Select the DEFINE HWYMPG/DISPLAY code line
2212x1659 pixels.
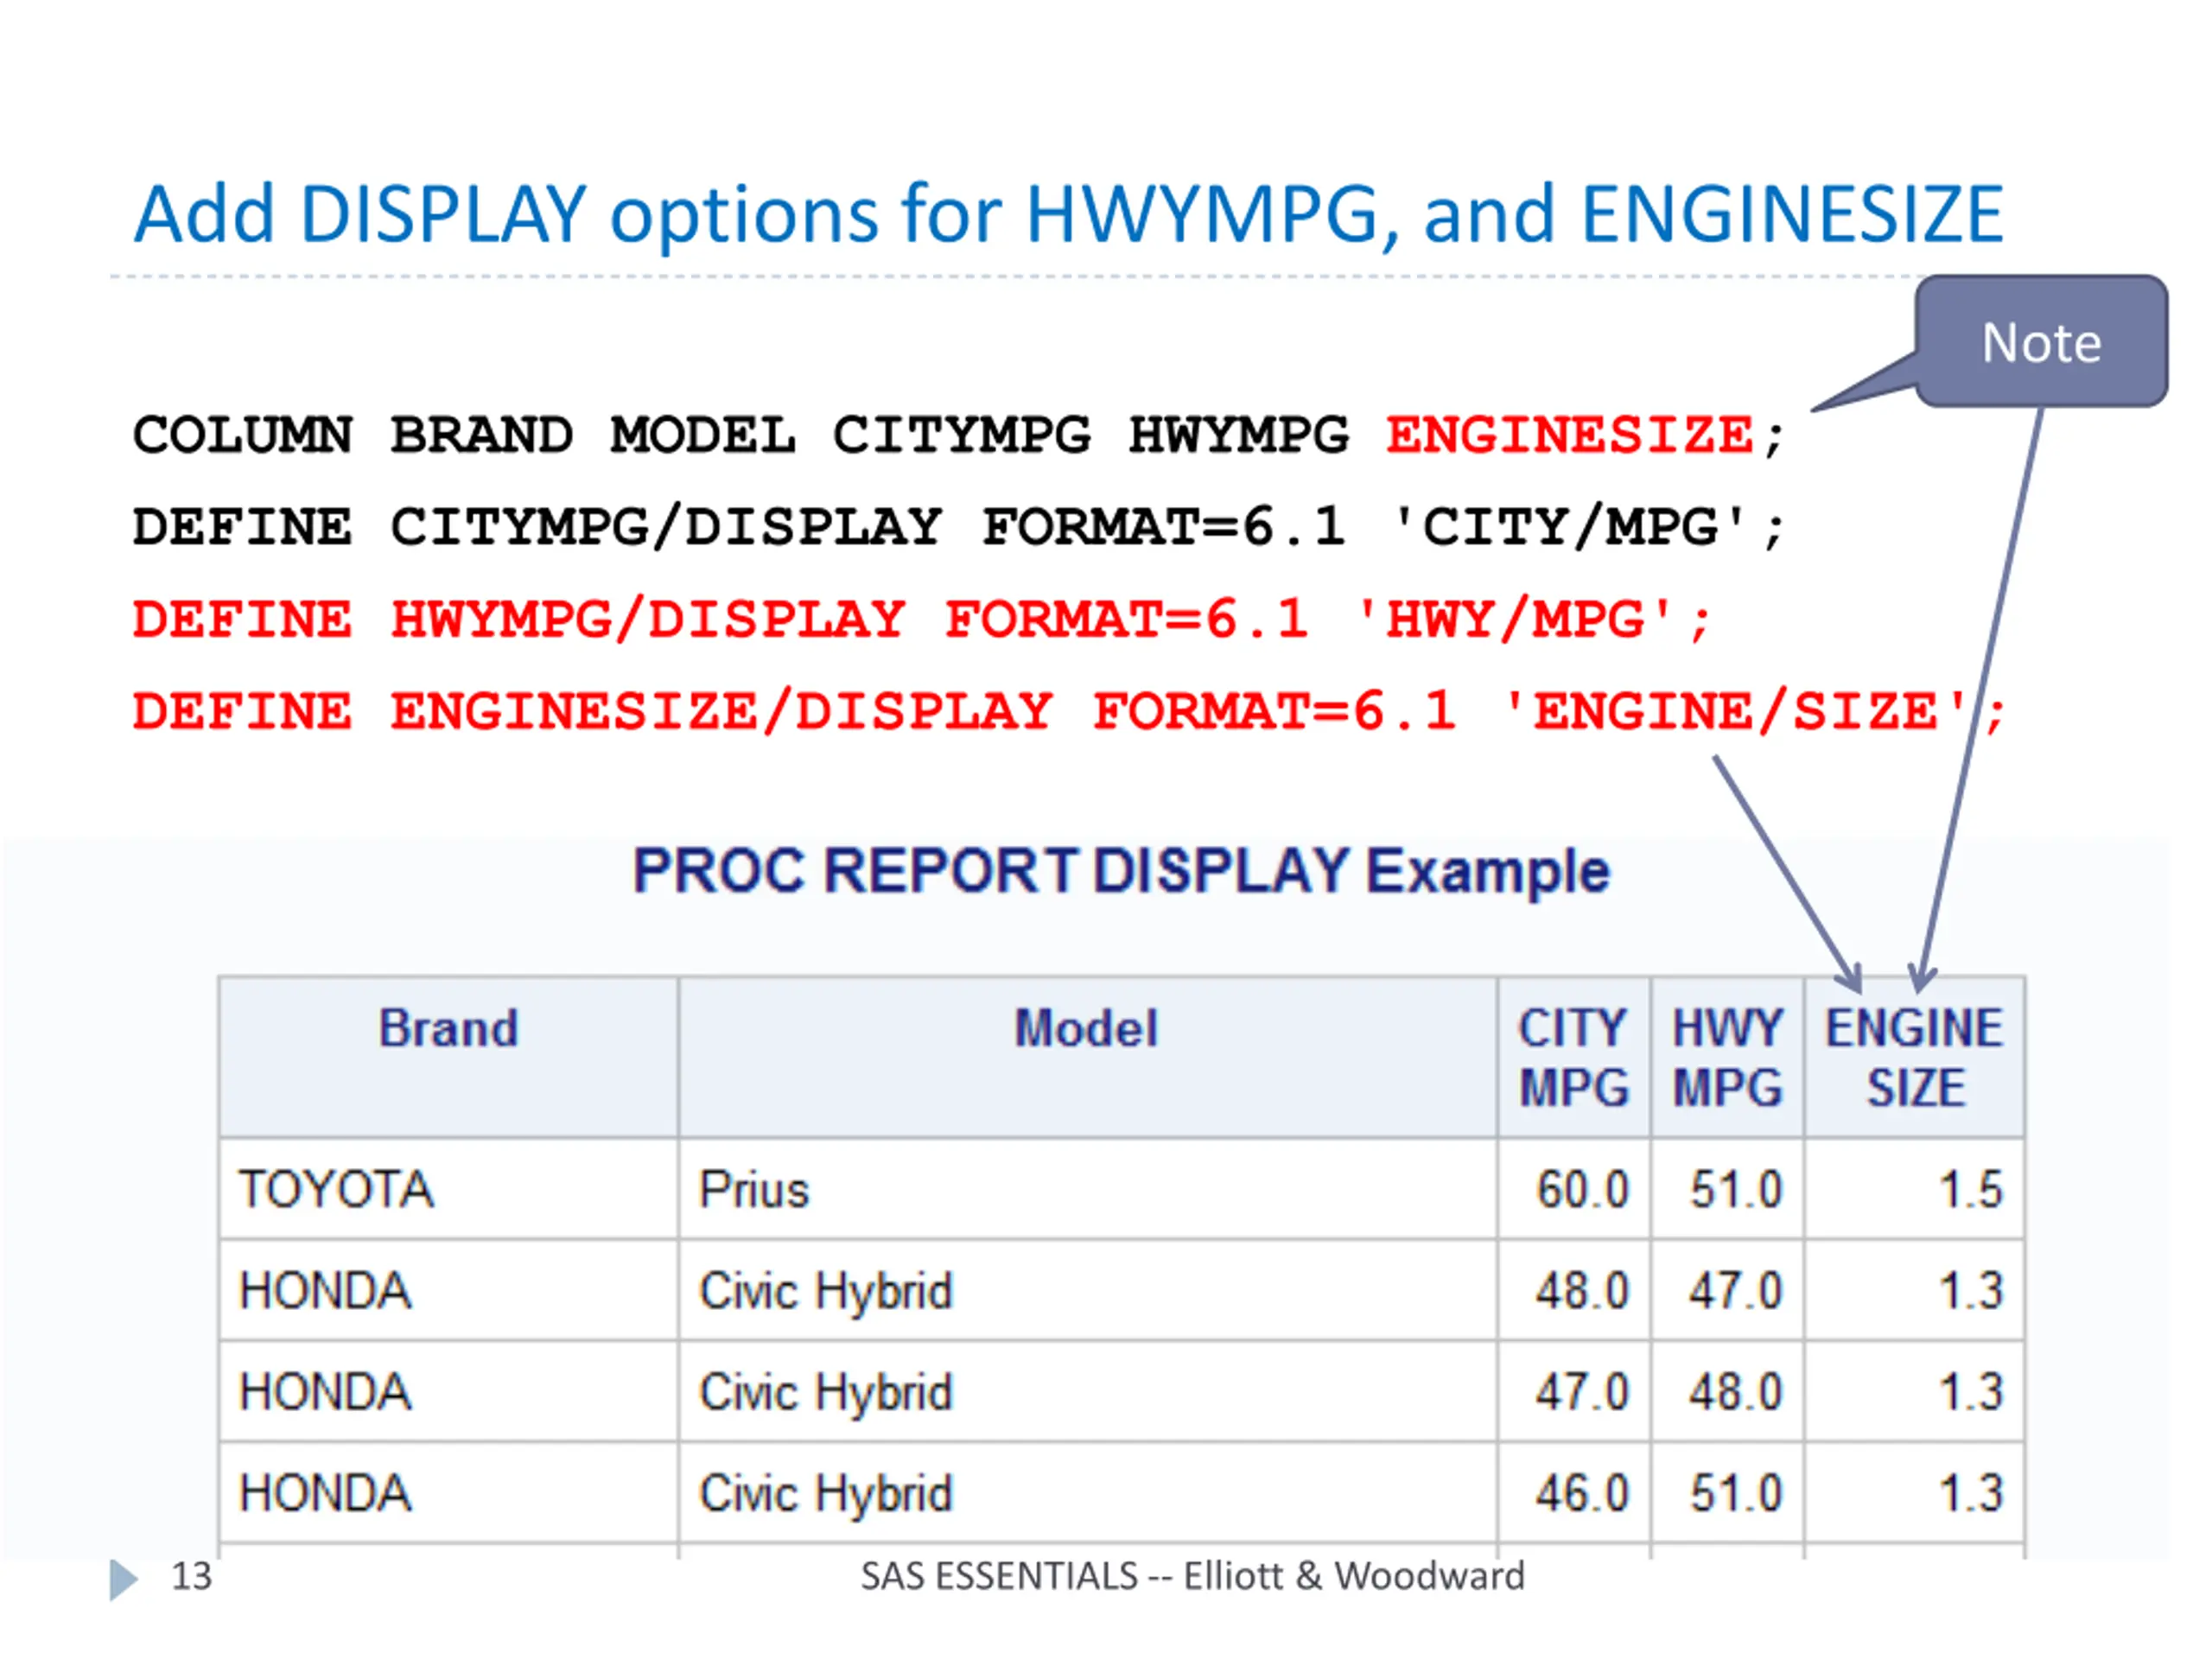tap(922, 619)
